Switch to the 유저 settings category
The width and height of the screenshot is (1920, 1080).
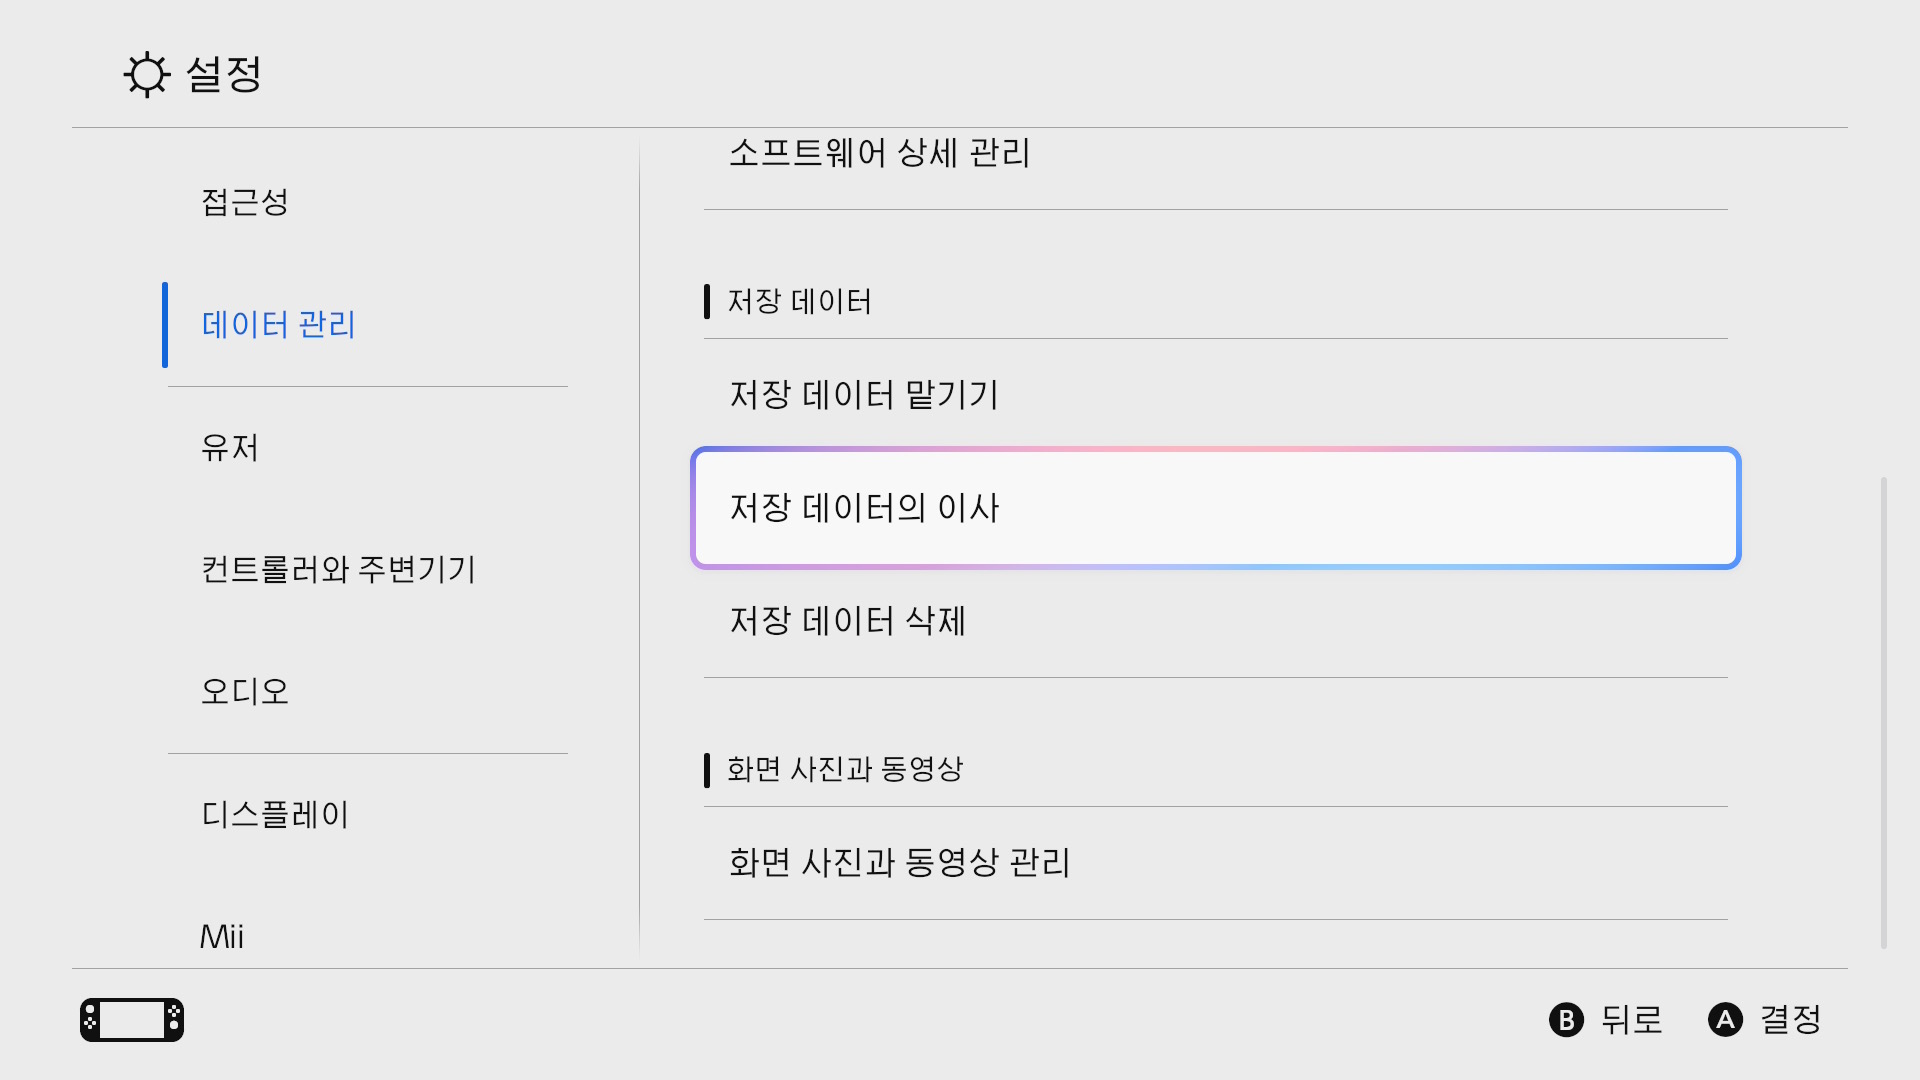[228, 448]
